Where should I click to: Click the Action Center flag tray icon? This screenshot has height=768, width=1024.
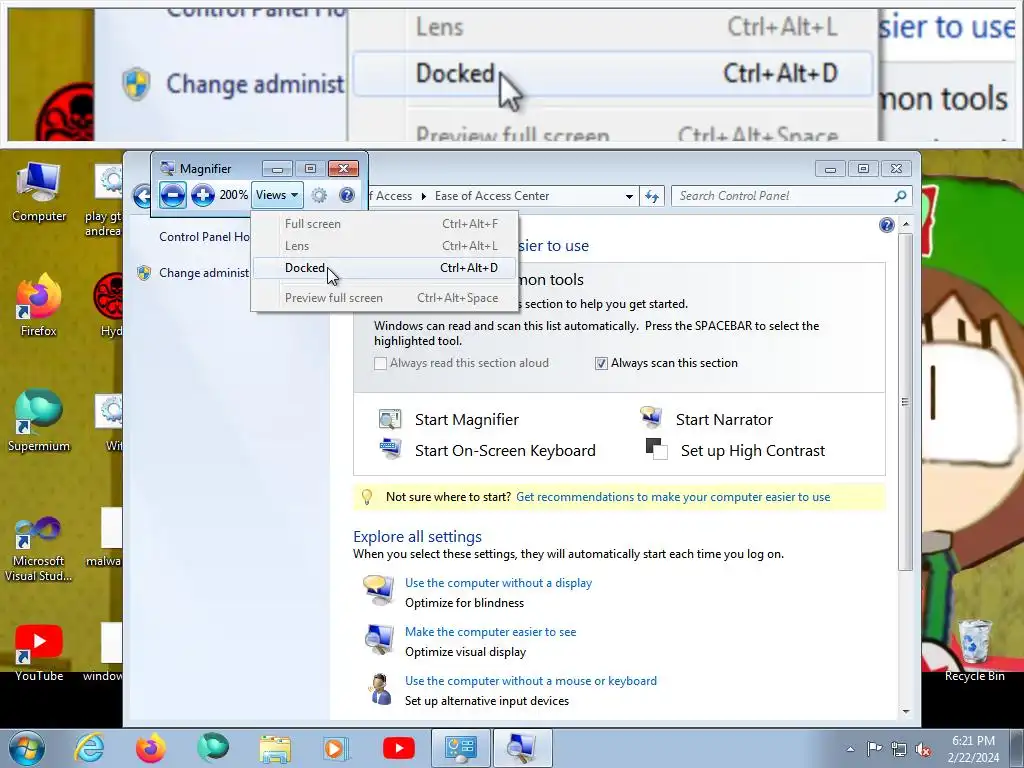tap(874, 749)
